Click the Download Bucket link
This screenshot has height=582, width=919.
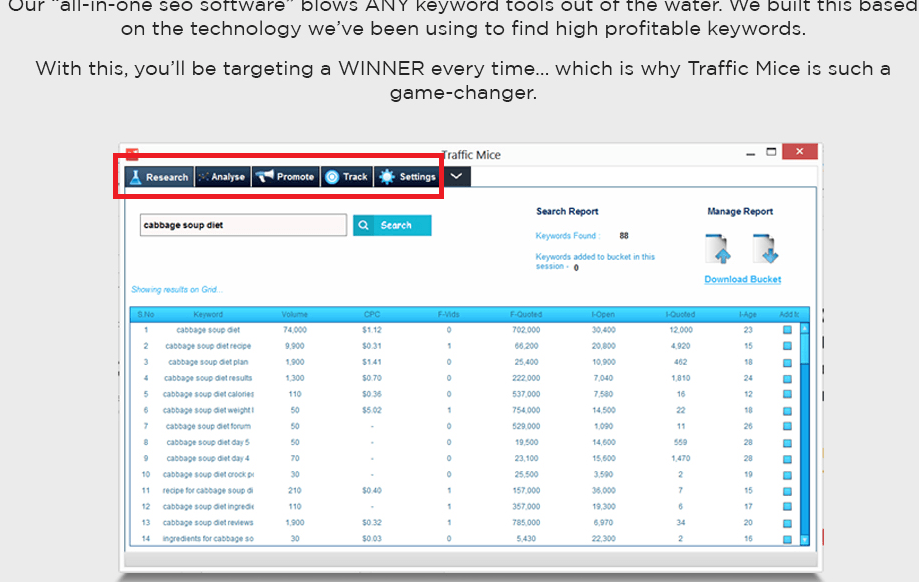click(743, 280)
